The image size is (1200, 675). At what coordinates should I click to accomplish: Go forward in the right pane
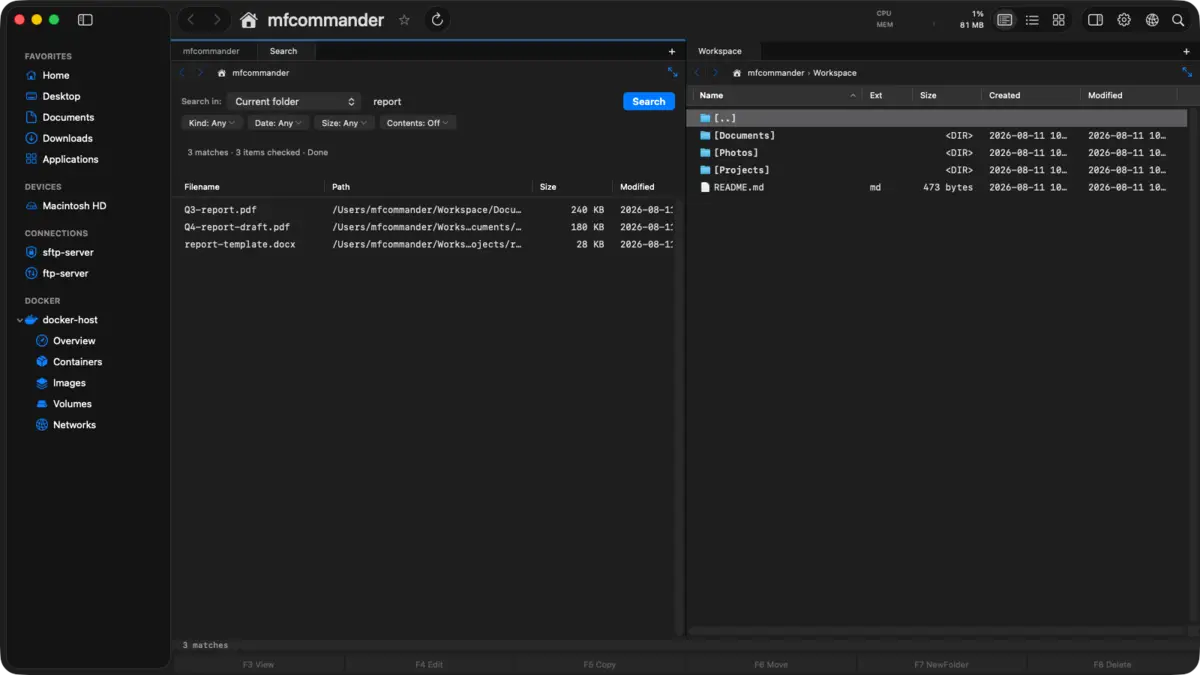click(x=715, y=73)
